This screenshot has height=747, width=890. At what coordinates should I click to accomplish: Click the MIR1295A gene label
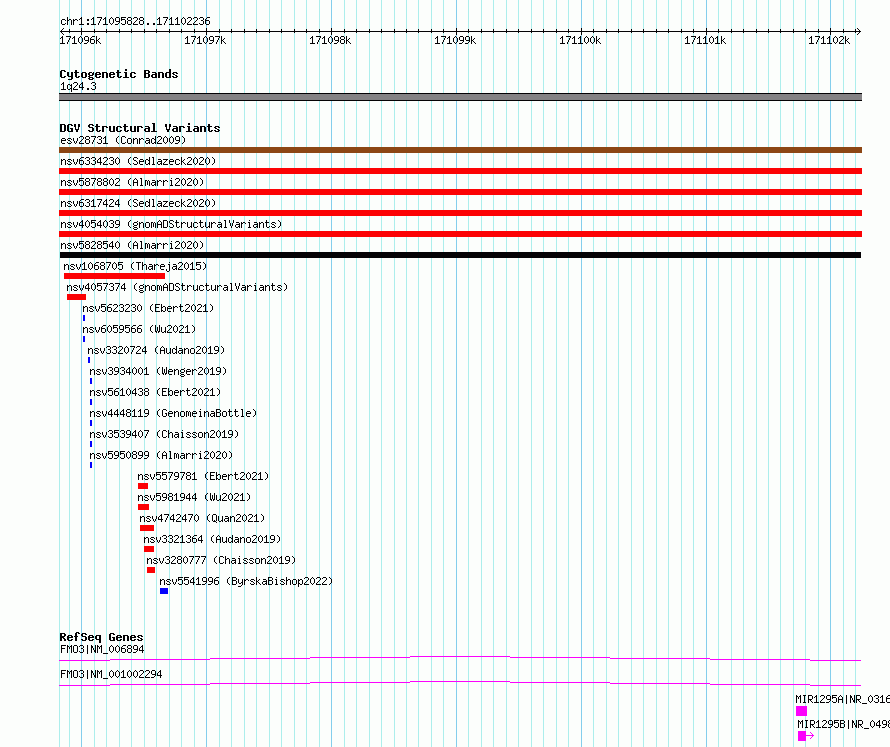click(842, 699)
